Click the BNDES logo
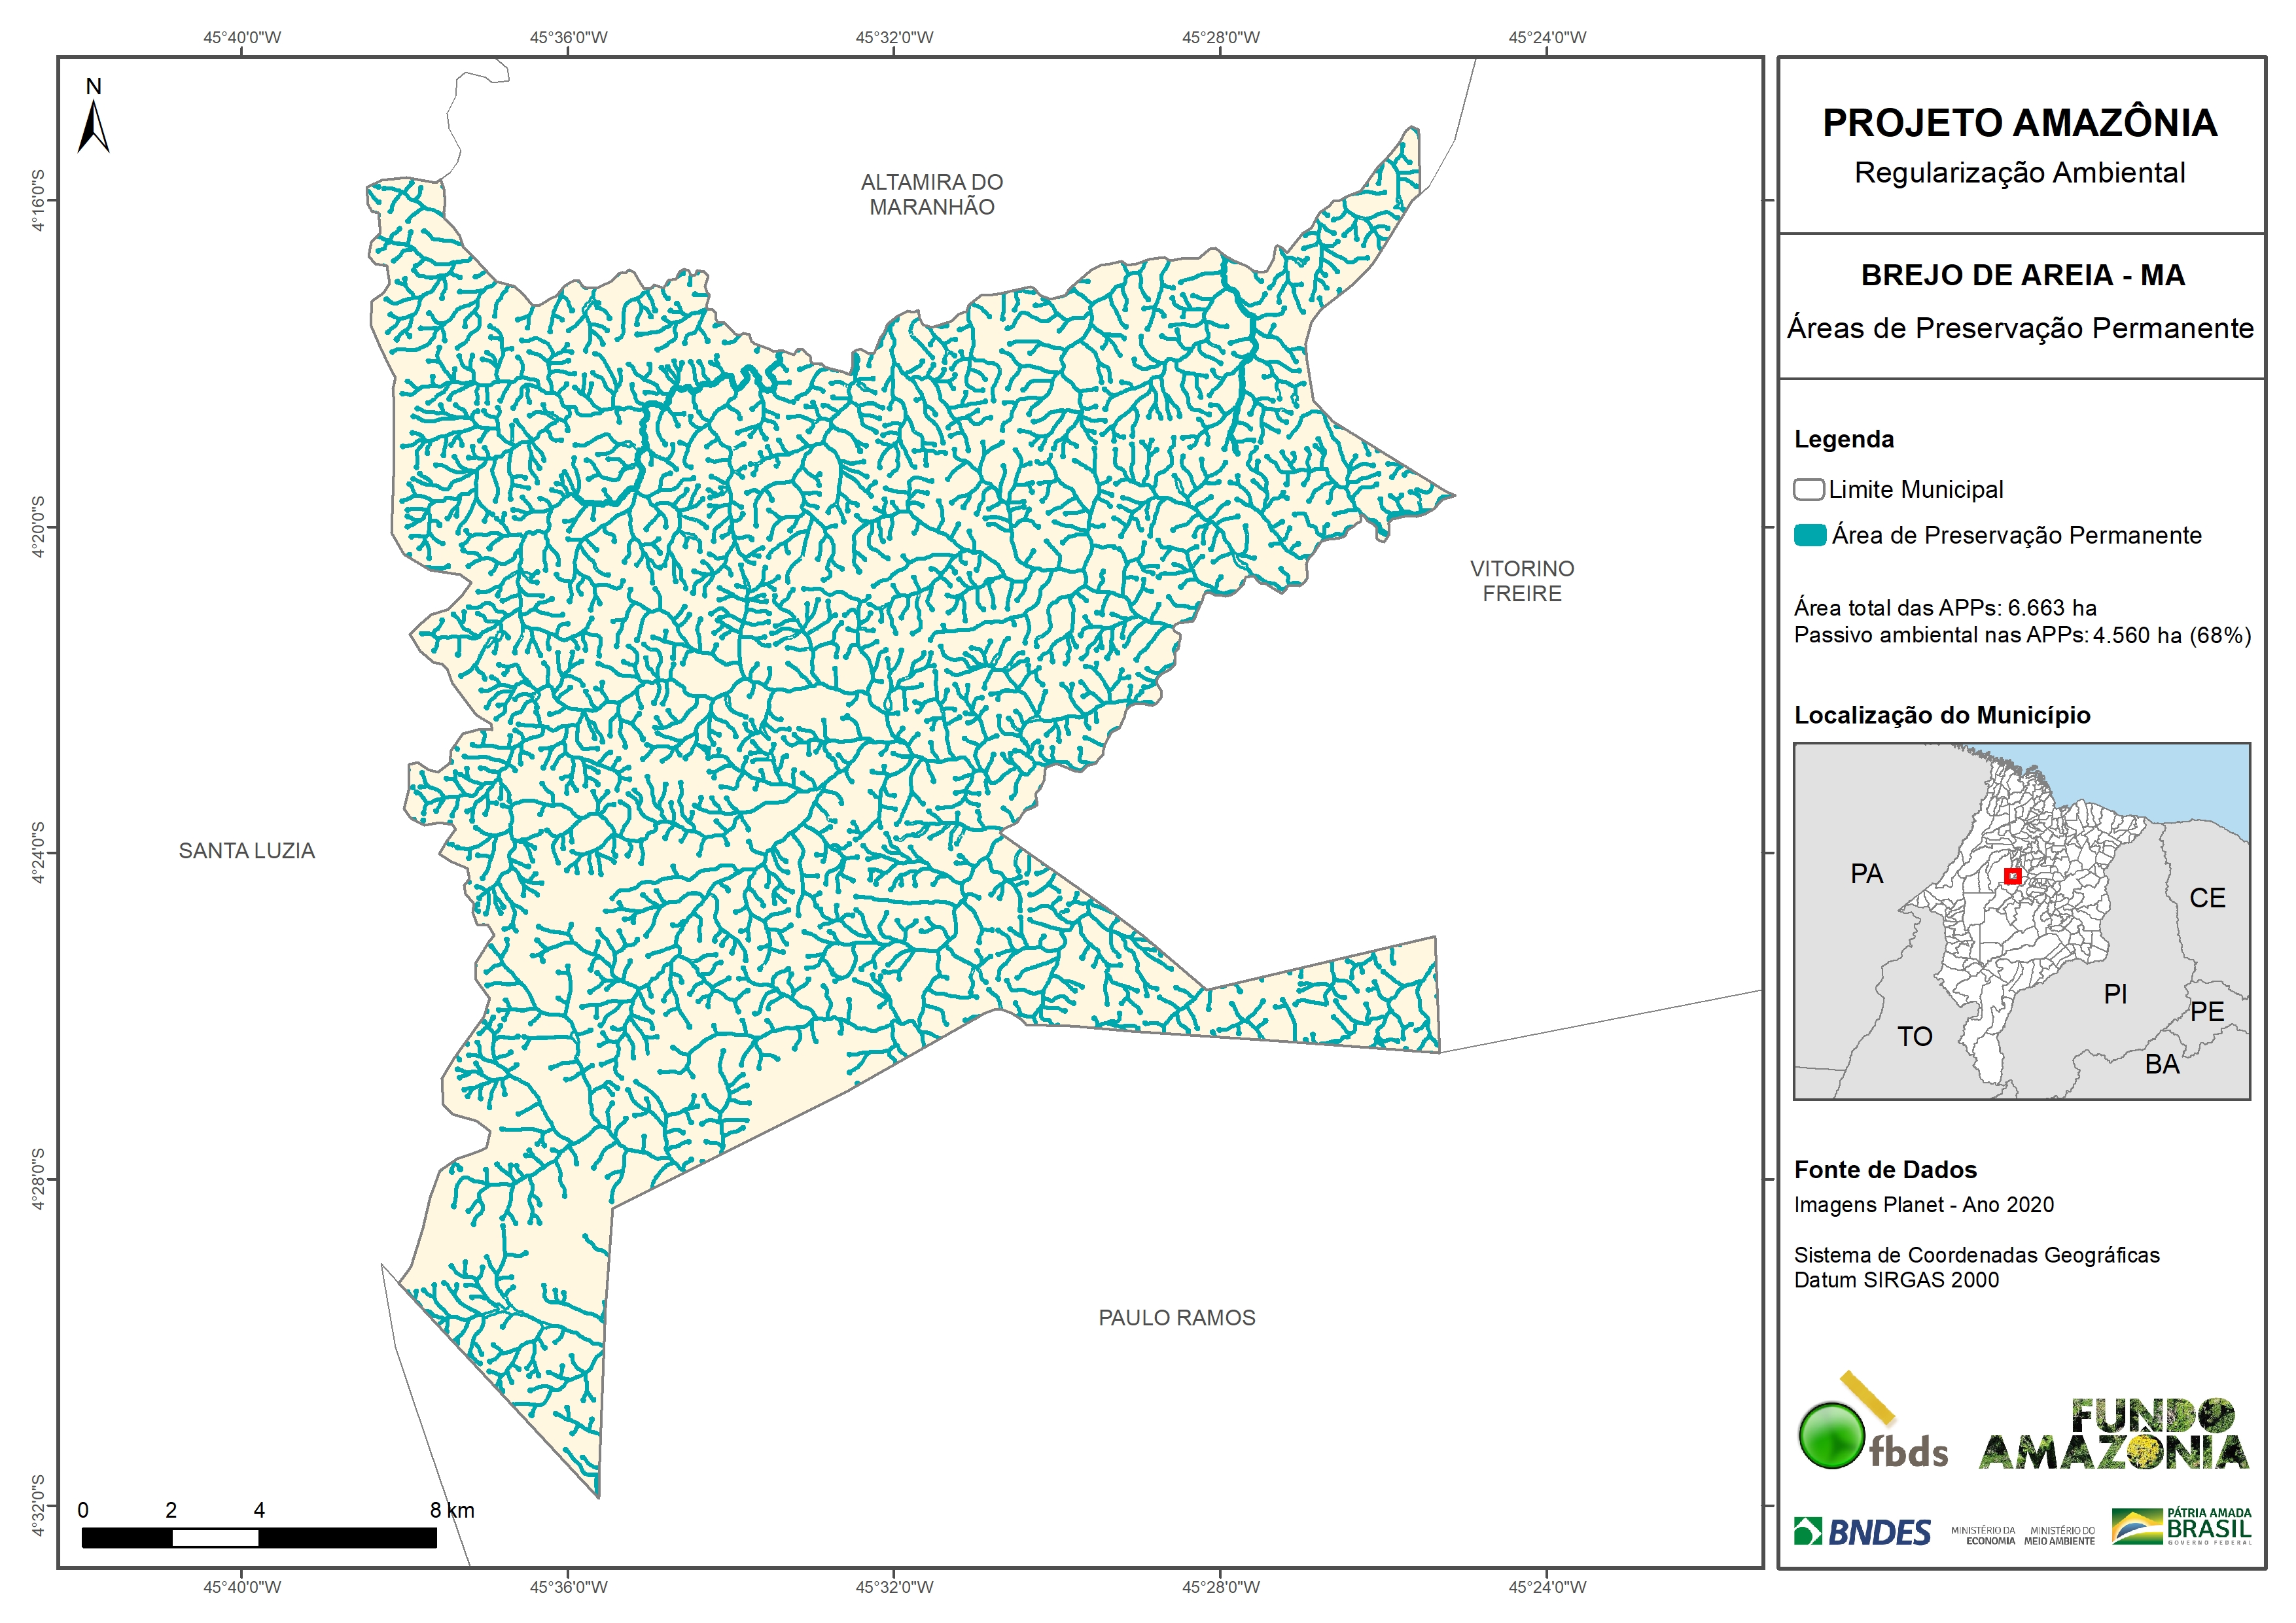 tap(1862, 1532)
